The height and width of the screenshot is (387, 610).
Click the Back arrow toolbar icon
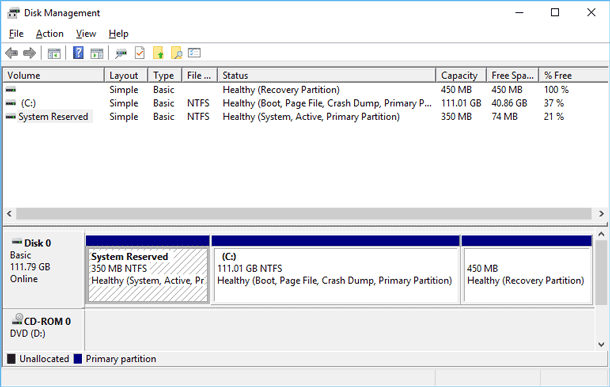(12, 53)
